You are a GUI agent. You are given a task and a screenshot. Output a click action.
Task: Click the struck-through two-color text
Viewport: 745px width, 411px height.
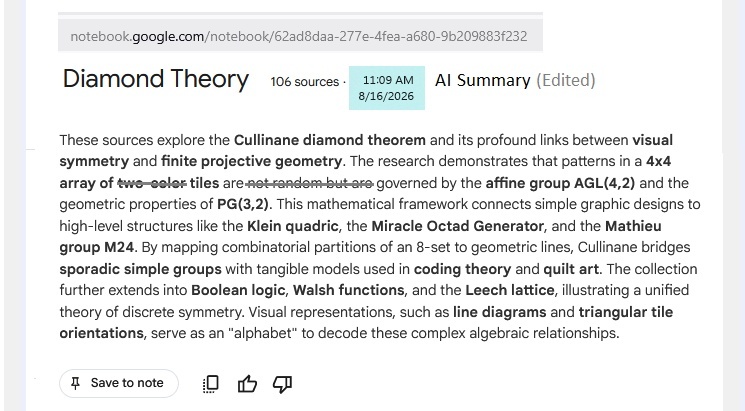152,183
